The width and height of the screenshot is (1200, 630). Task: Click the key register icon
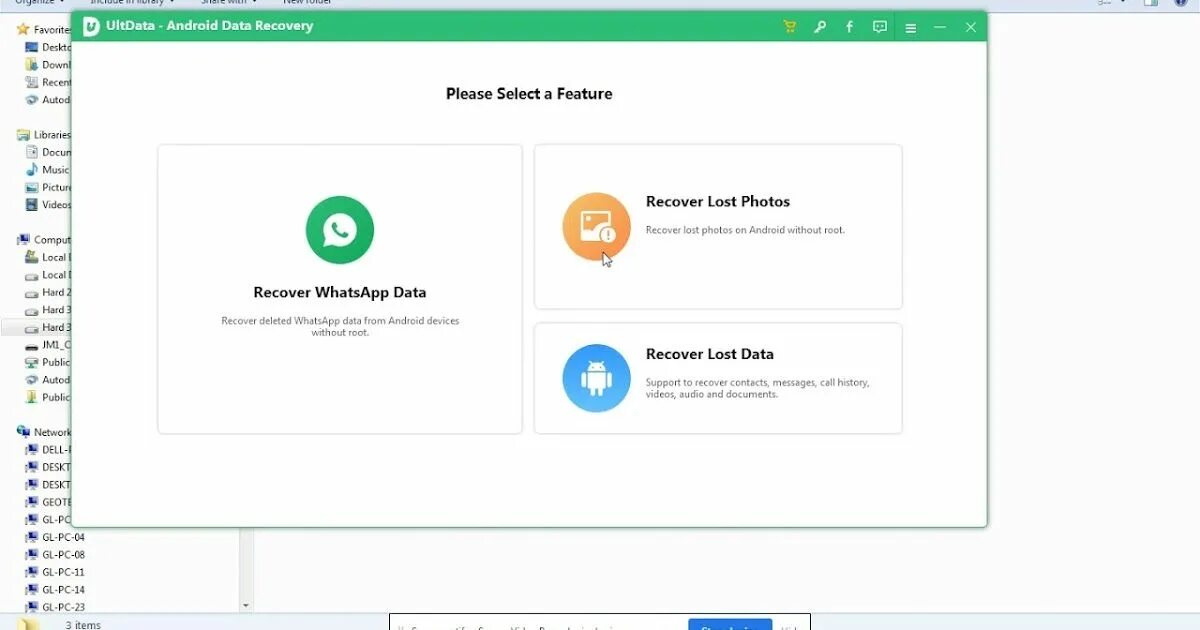click(x=819, y=27)
